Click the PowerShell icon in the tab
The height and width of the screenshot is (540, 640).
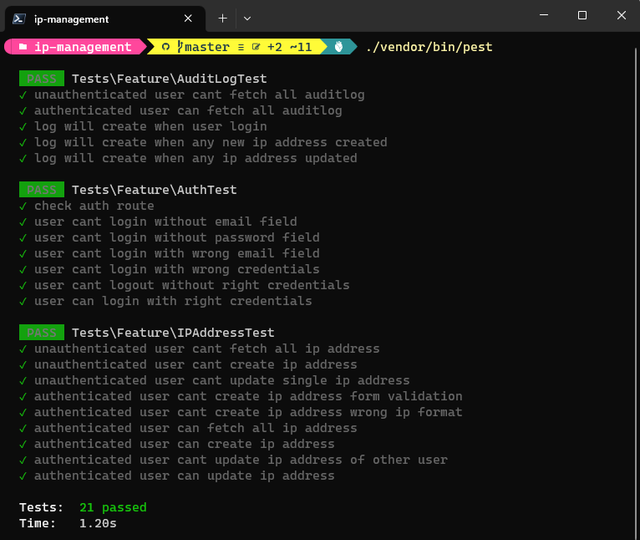[19, 19]
